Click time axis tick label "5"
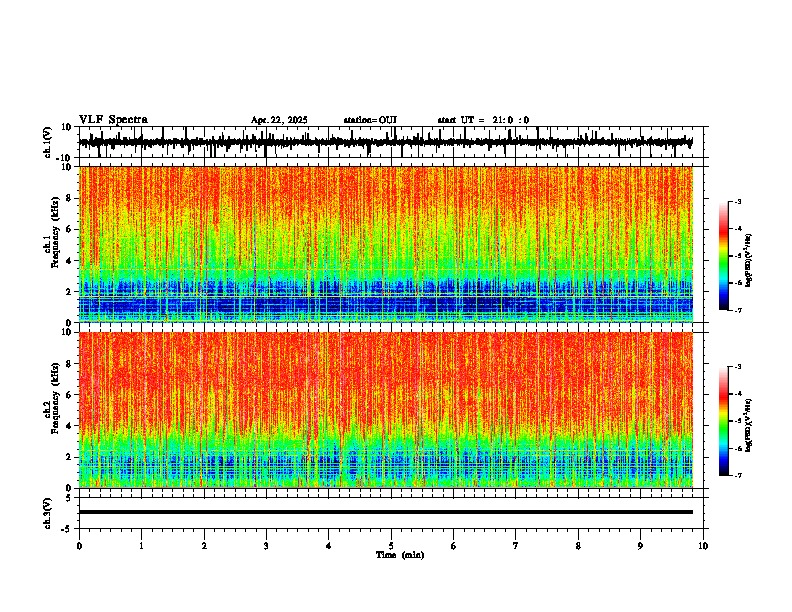The width and height of the screenshot is (792, 612). pyautogui.click(x=391, y=546)
